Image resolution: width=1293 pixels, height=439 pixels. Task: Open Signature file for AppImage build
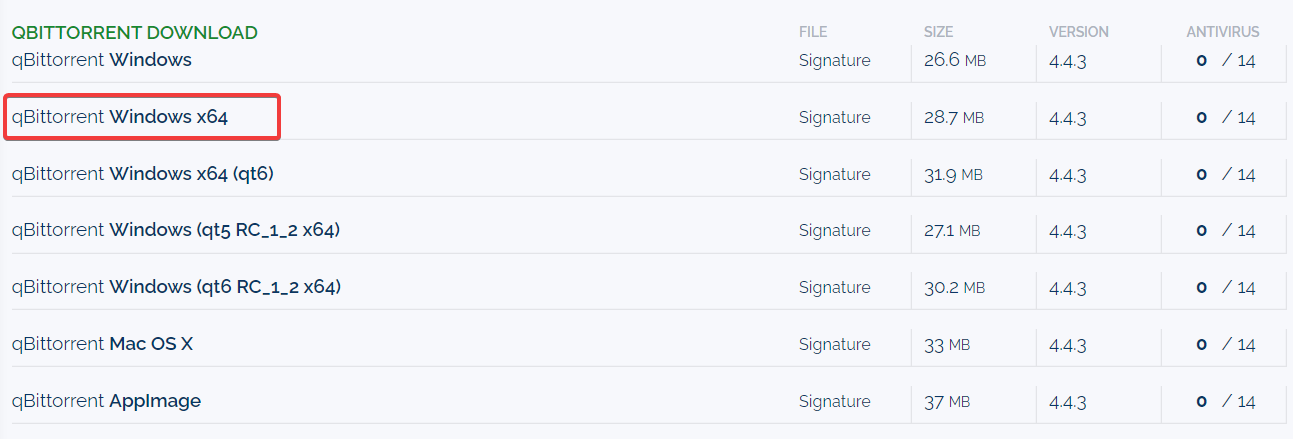[x=834, y=402]
